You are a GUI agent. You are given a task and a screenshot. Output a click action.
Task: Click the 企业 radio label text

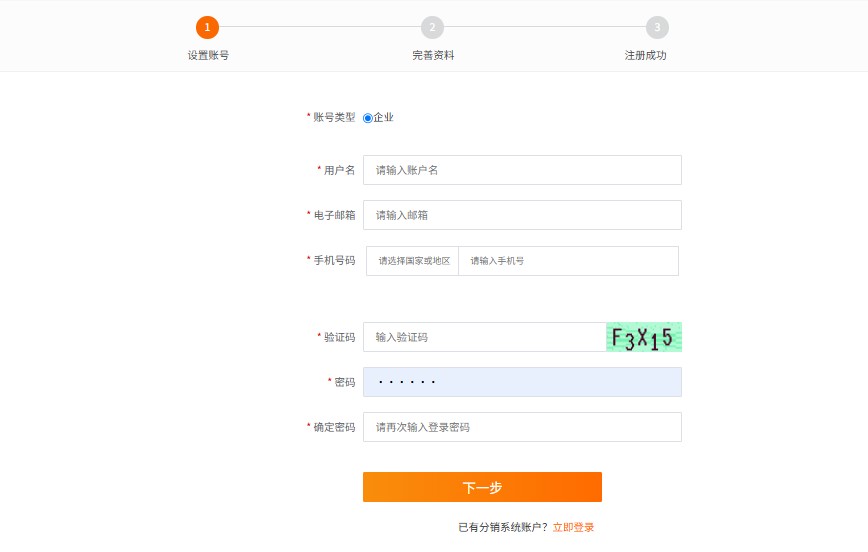pos(383,117)
